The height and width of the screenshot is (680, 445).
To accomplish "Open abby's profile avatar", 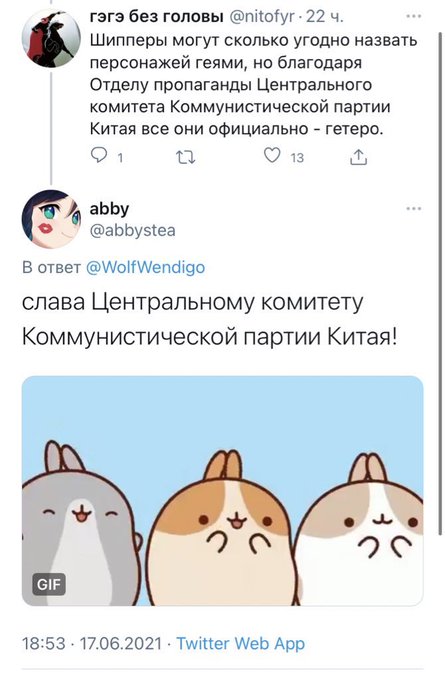I will tap(51, 219).
